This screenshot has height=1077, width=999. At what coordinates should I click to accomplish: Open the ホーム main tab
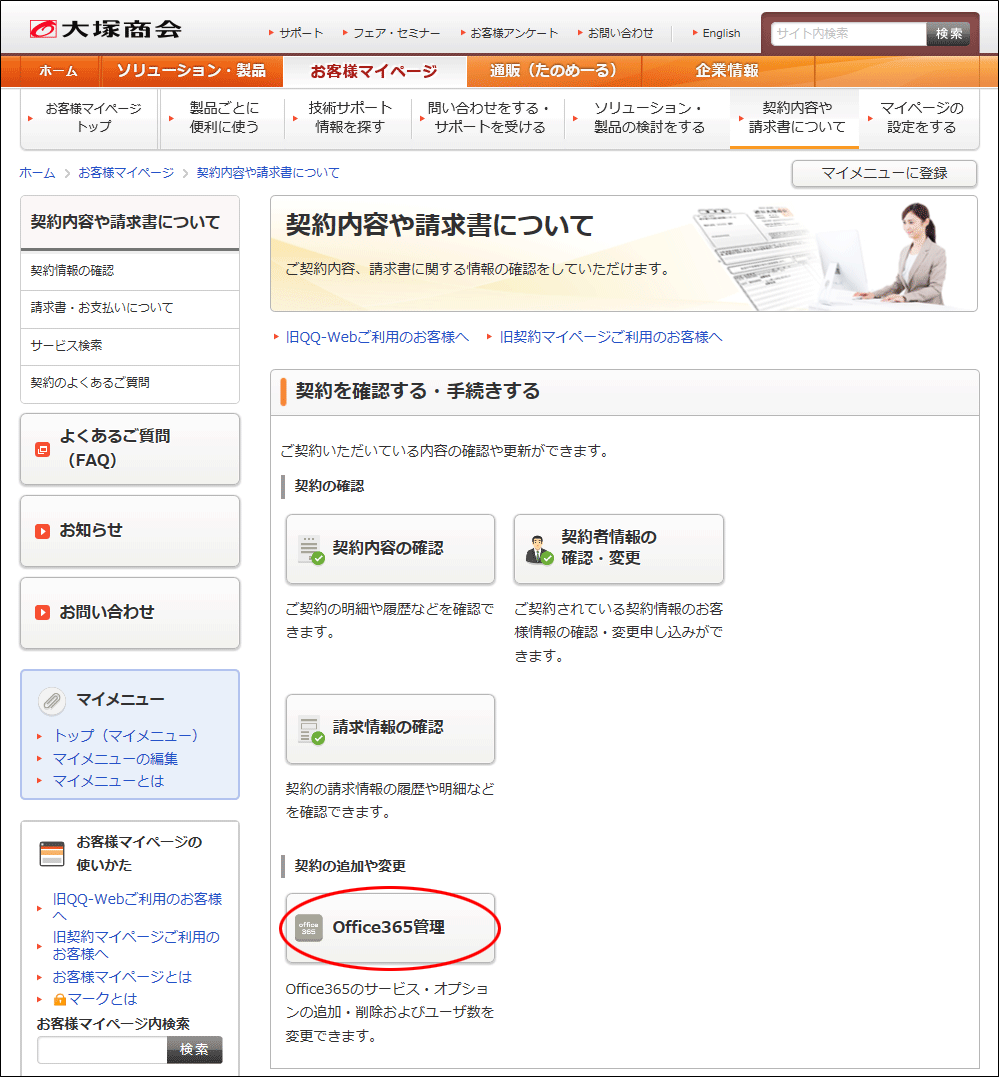tap(58, 71)
